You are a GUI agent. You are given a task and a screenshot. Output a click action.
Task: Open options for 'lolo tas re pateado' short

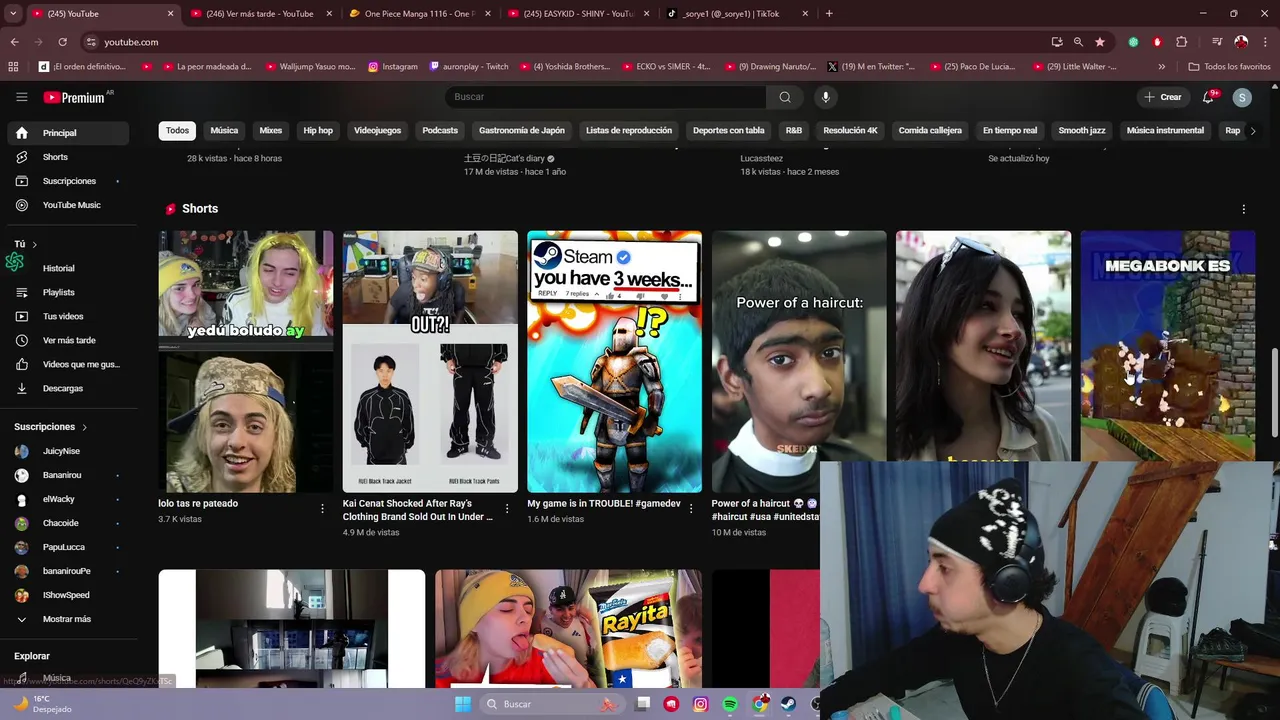click(322, 509)
